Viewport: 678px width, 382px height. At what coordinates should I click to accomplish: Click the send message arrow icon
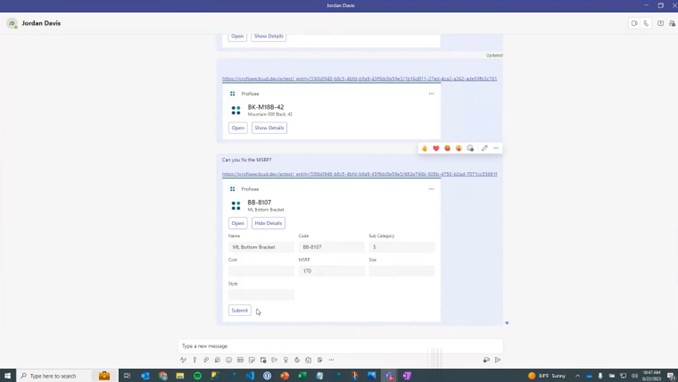(498, 360)
